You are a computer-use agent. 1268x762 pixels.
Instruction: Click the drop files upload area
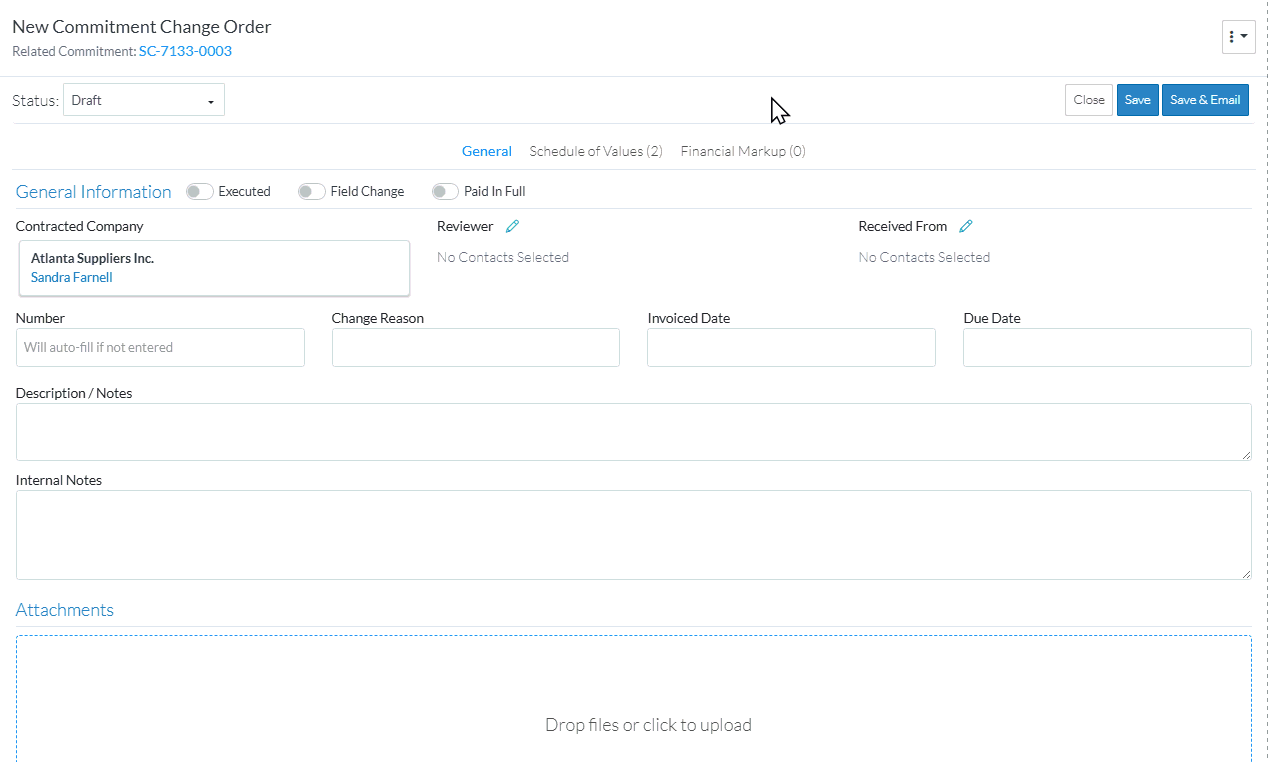click(634, 699)
